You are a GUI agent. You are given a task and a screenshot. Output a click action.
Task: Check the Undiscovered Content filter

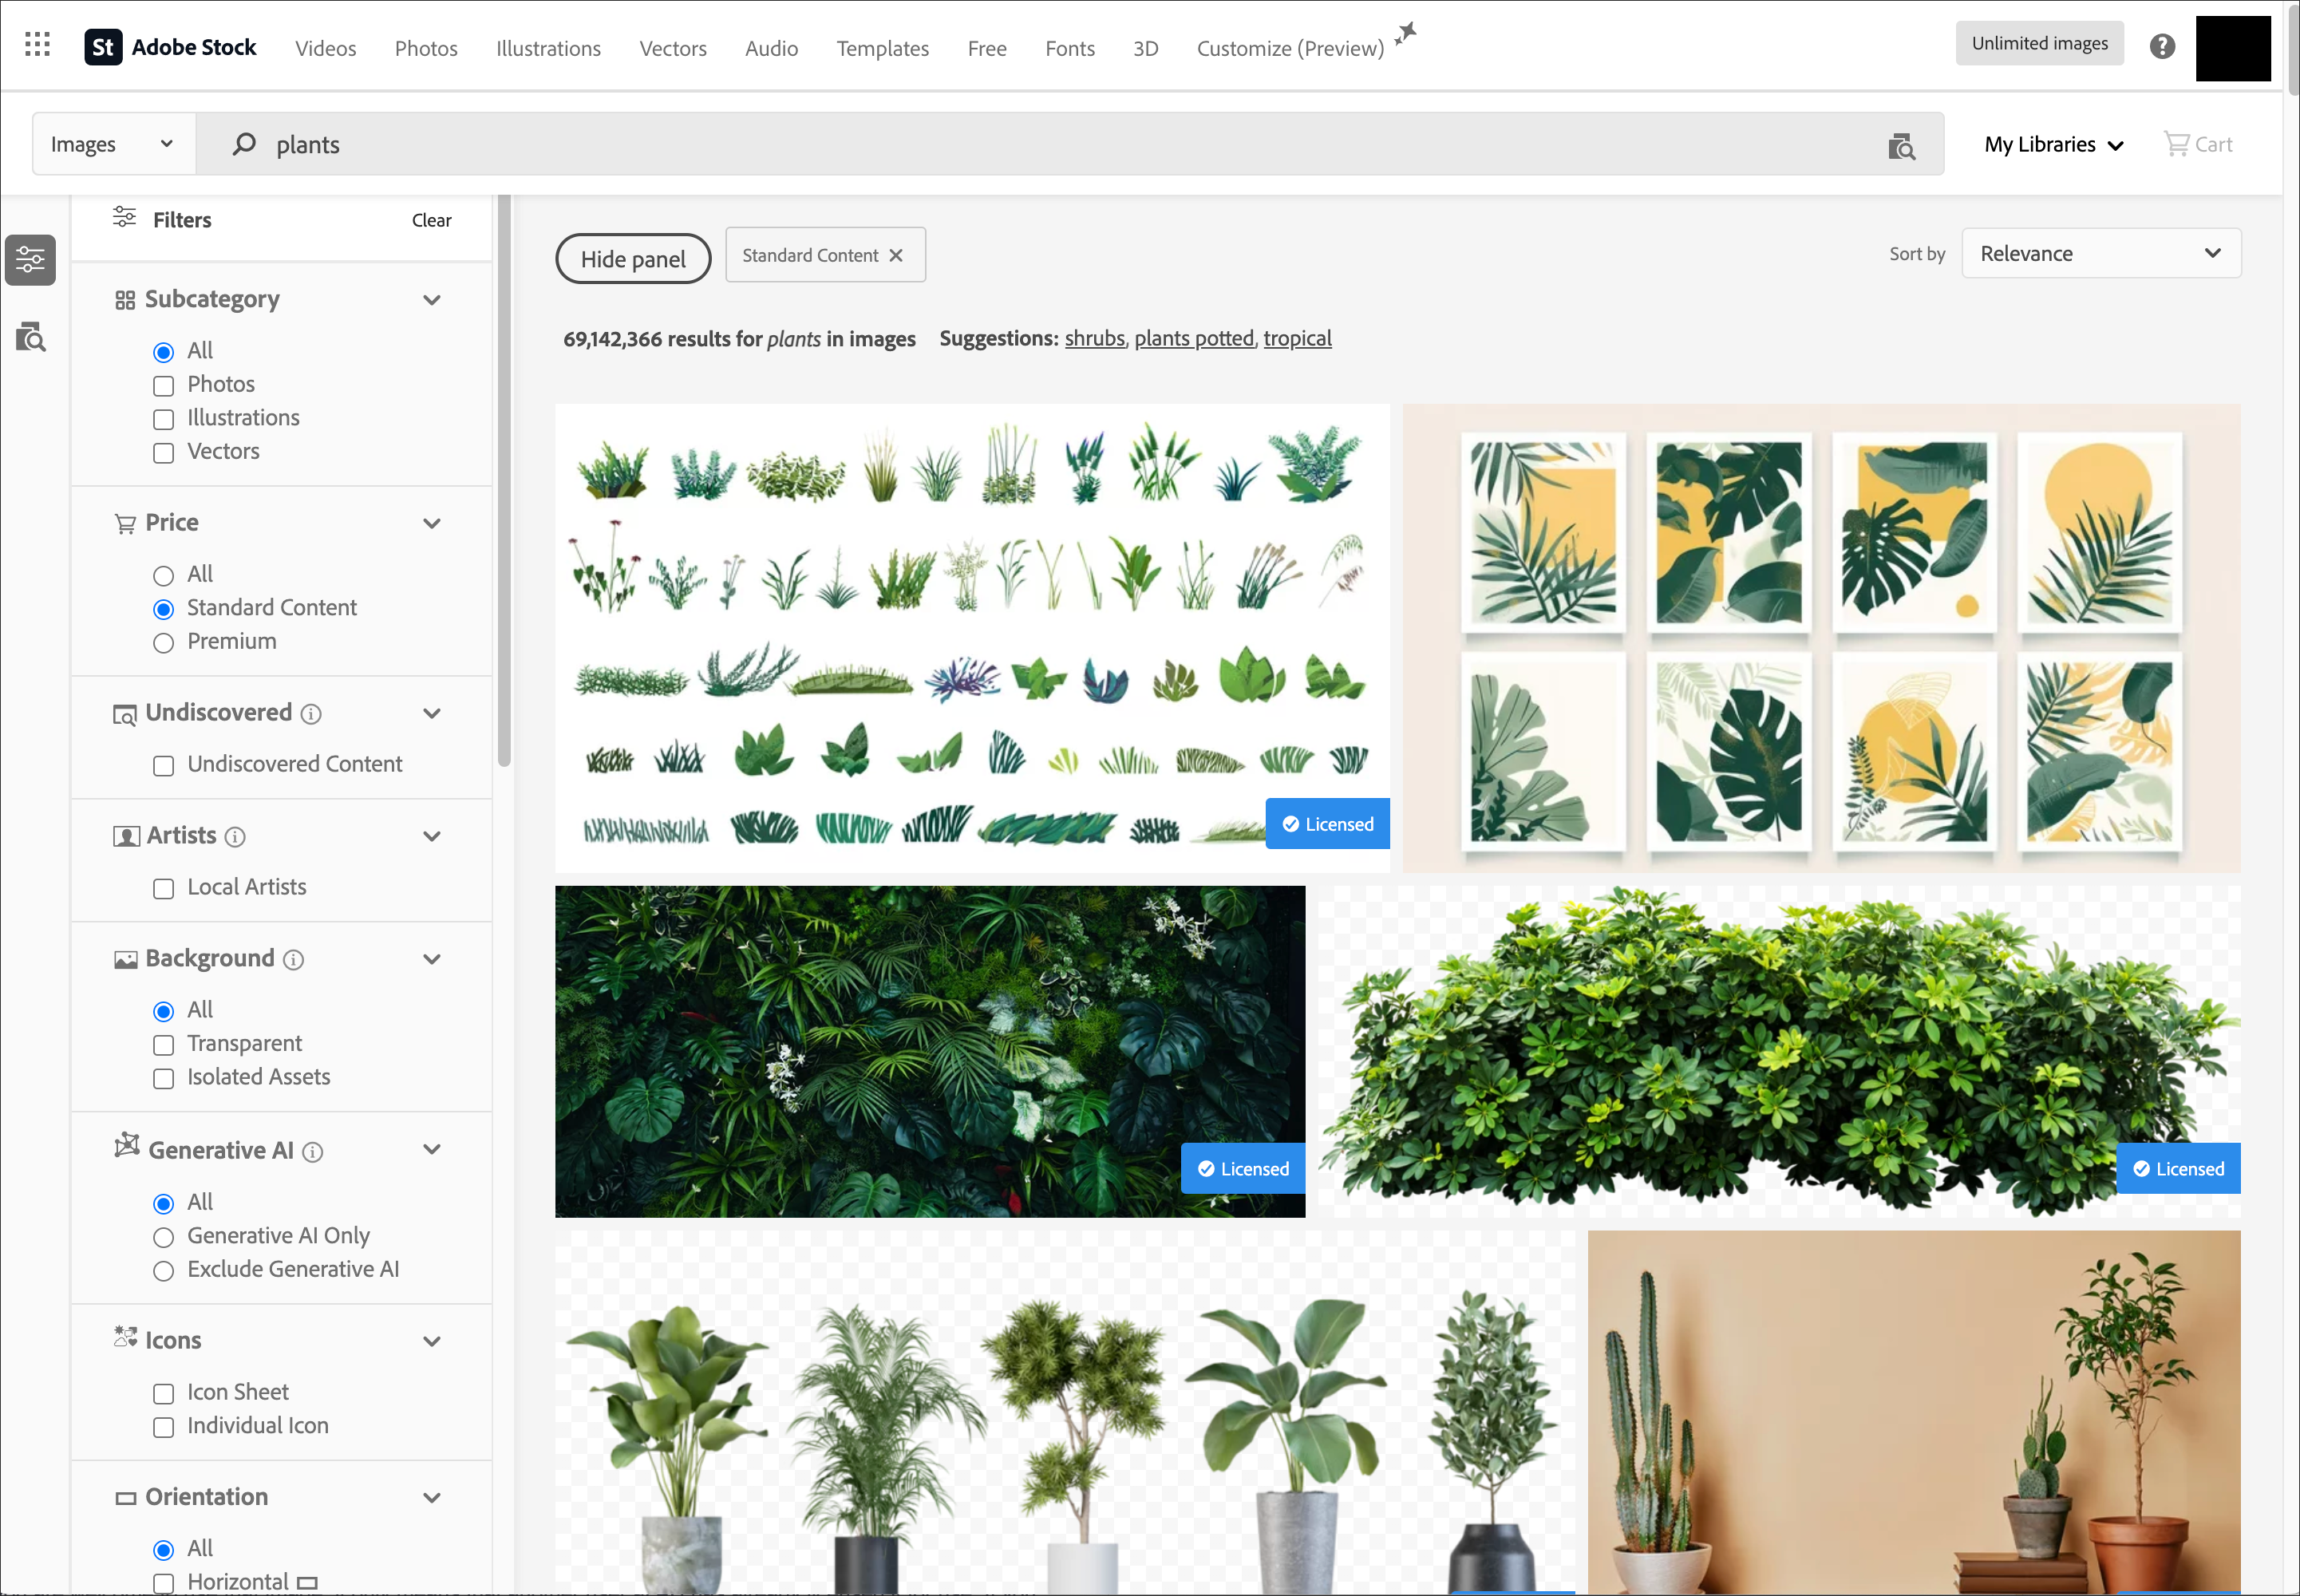[163, 765]
